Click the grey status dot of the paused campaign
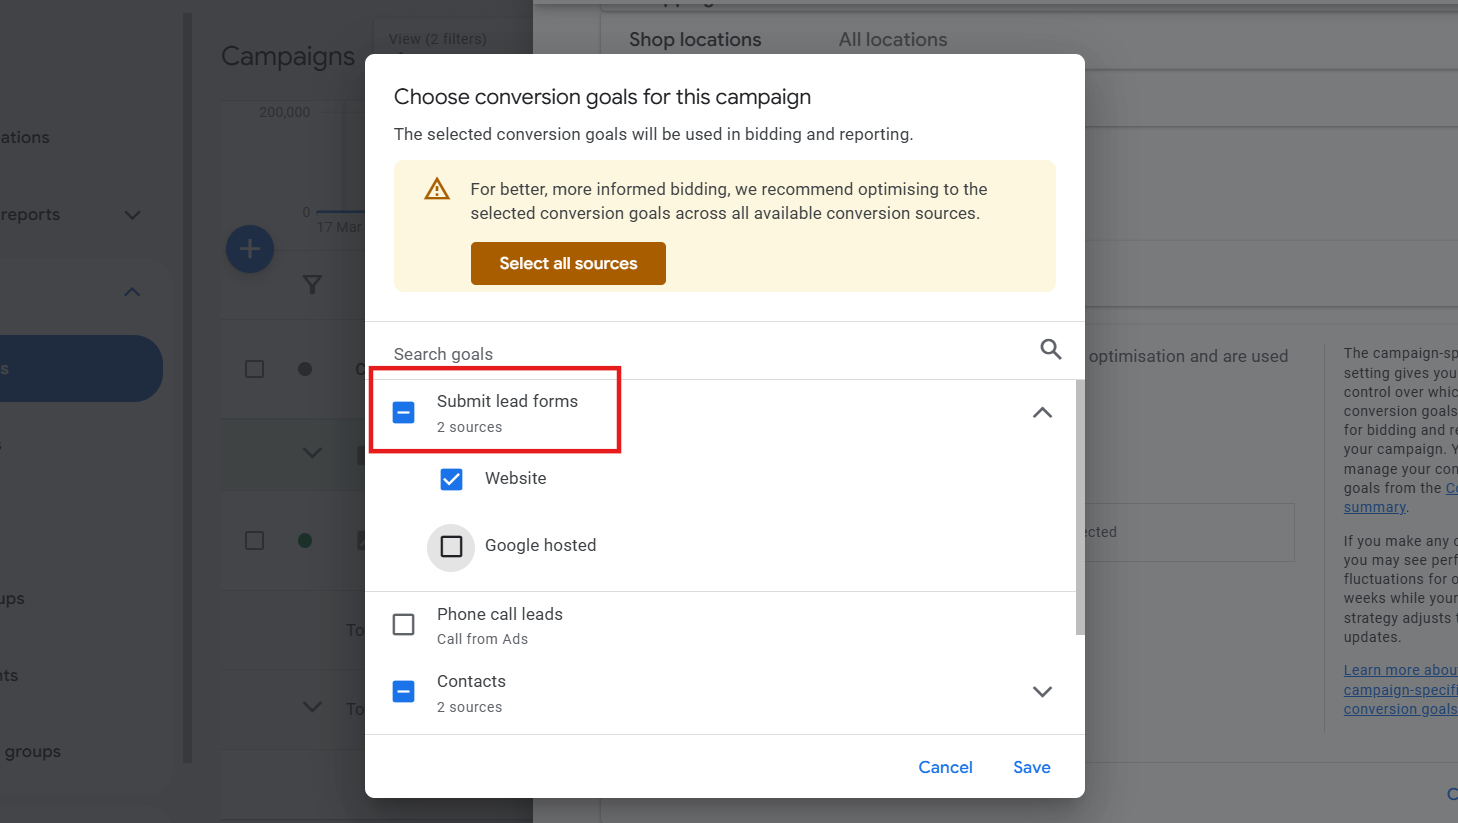 tap(305, 369)
